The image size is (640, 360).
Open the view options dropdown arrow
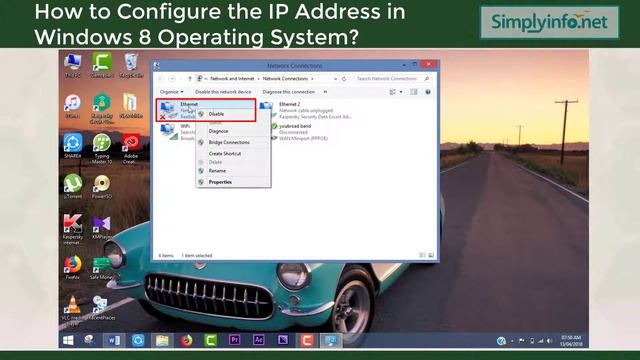click(x=401, y=92)
